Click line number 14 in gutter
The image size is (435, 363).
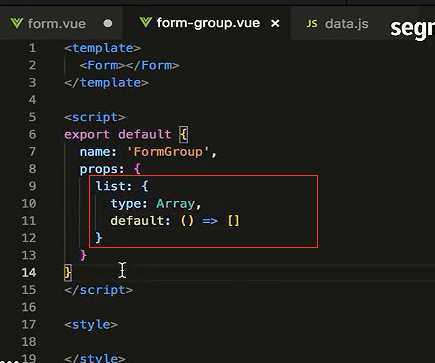(x=29, y=273)
